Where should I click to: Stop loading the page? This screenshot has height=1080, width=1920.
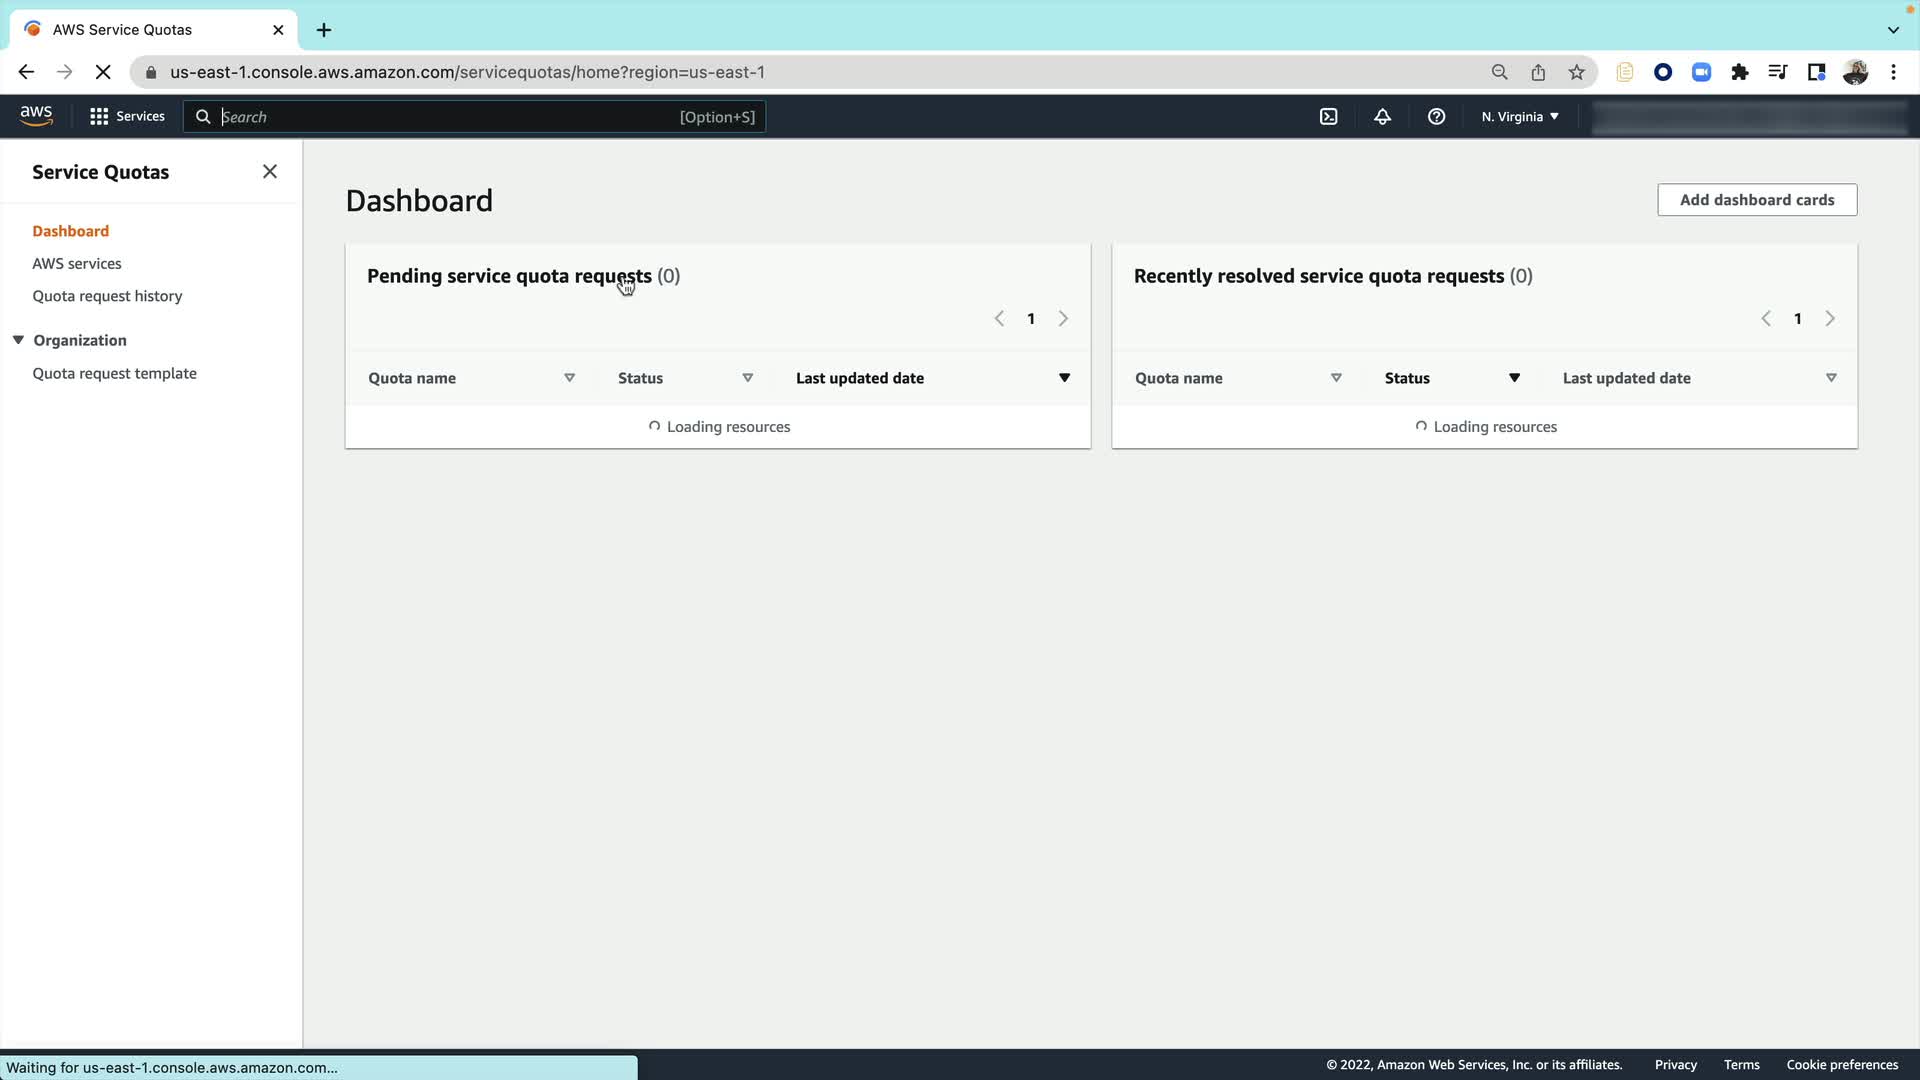[103, 72]
